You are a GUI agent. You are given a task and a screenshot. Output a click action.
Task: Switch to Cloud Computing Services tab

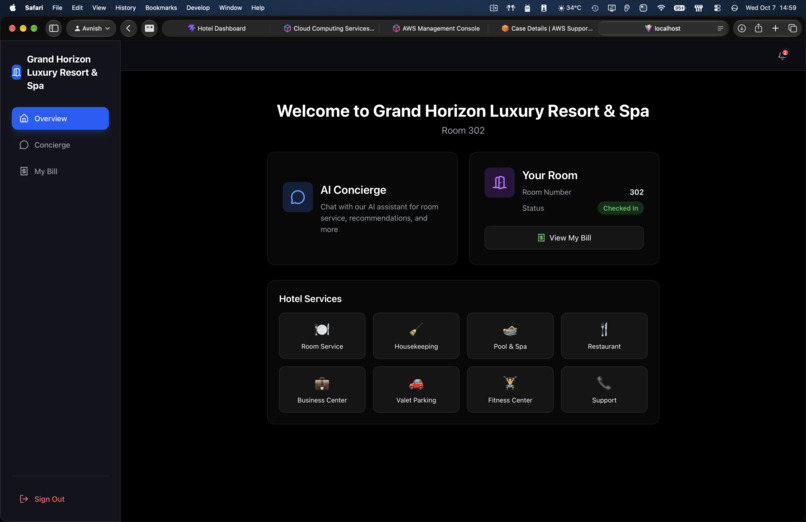328,28
